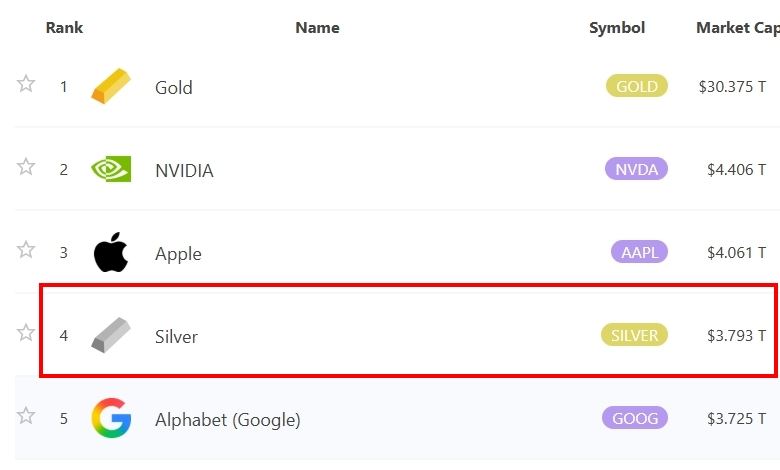This screenshot has width=780, height=470.
Task: Click the purple AAPL symbol badge
Action: click(638, 252)
